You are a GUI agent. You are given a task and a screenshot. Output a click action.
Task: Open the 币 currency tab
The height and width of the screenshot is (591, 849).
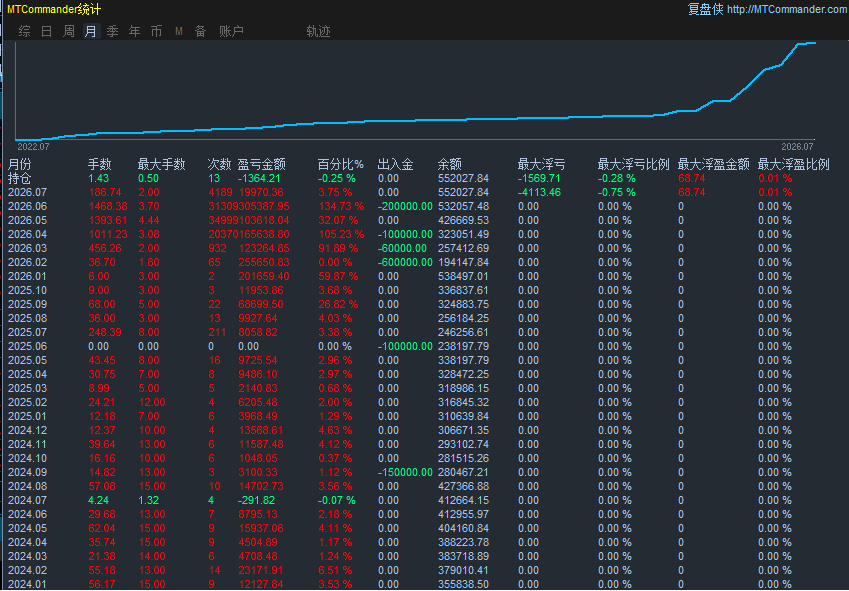pyautogui.click(x=156, y=31)
